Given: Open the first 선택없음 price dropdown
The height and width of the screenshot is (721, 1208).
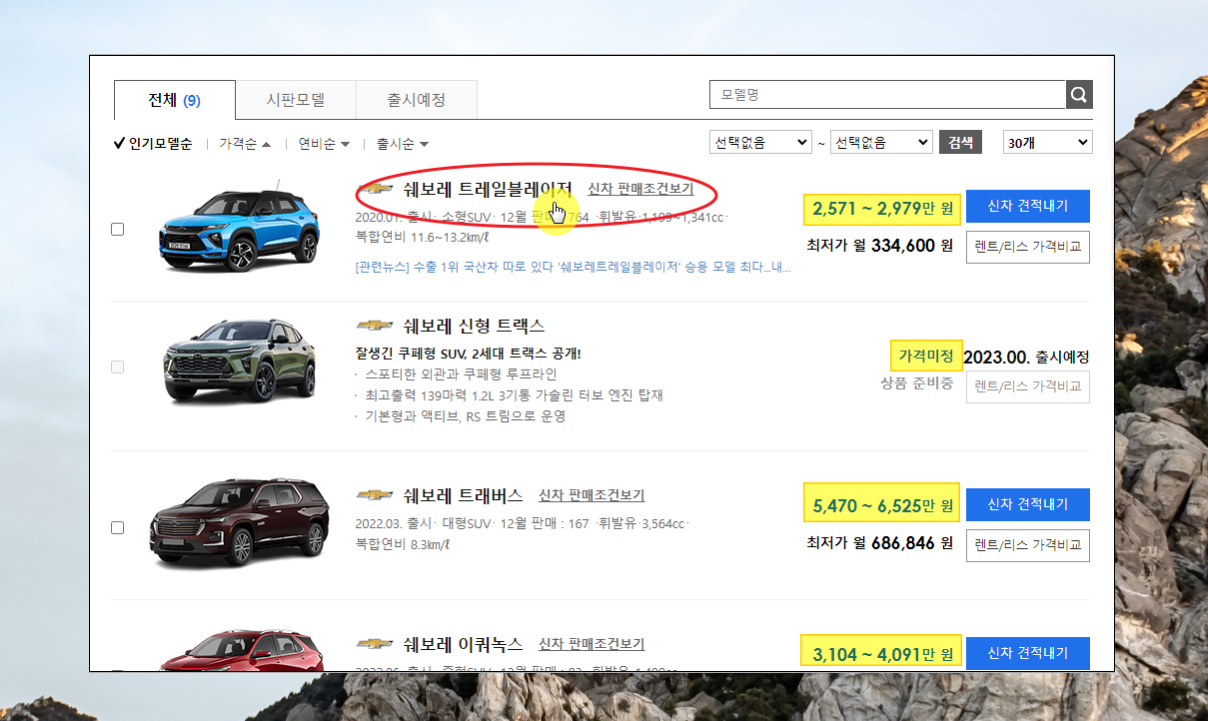Looking at the screenshot, I should tap(760, 142).
